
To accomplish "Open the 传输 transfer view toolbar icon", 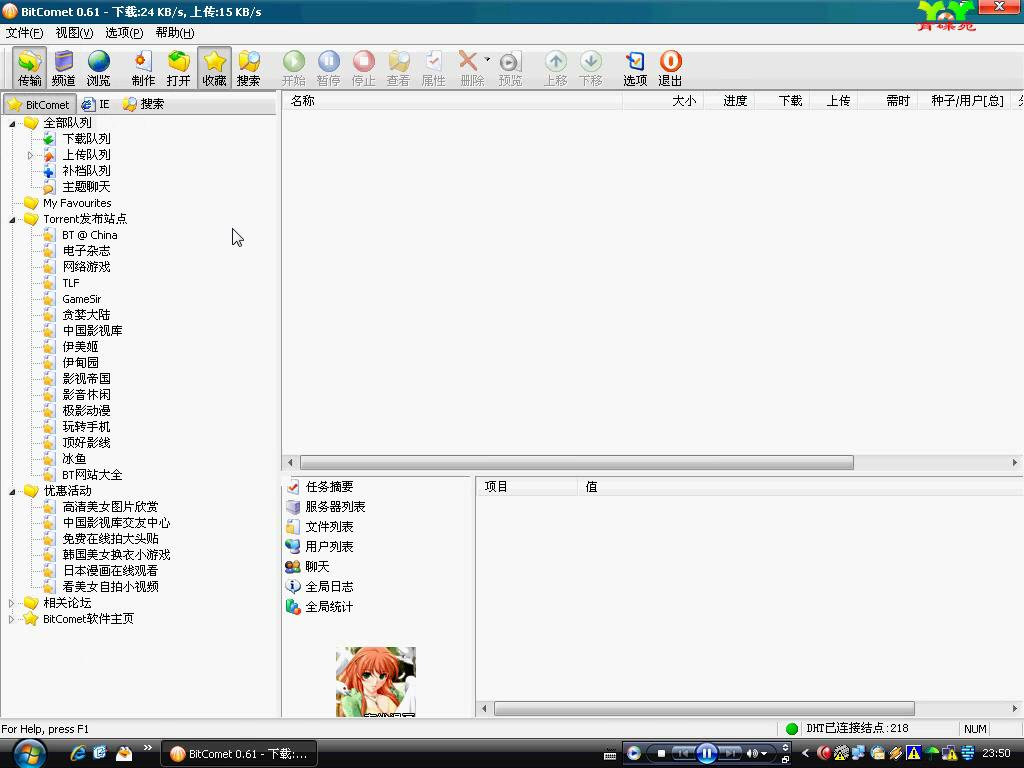I will [30, 68].
